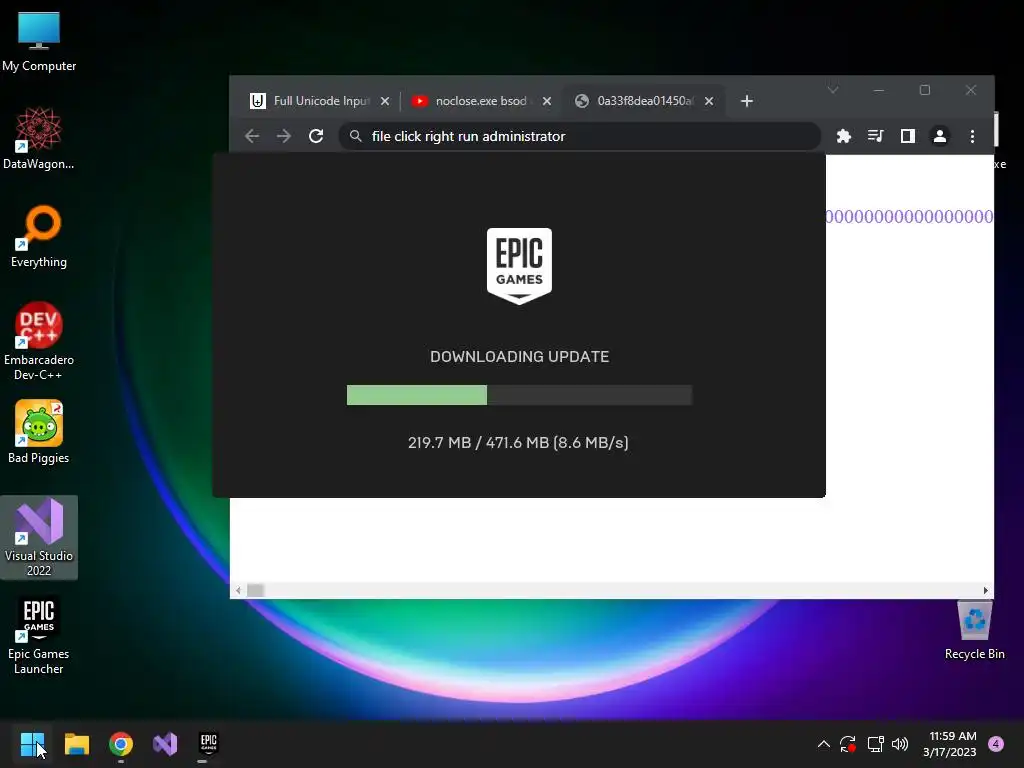
Task: Open Chrome extensions puzzle icon
Action: point(844,136)
